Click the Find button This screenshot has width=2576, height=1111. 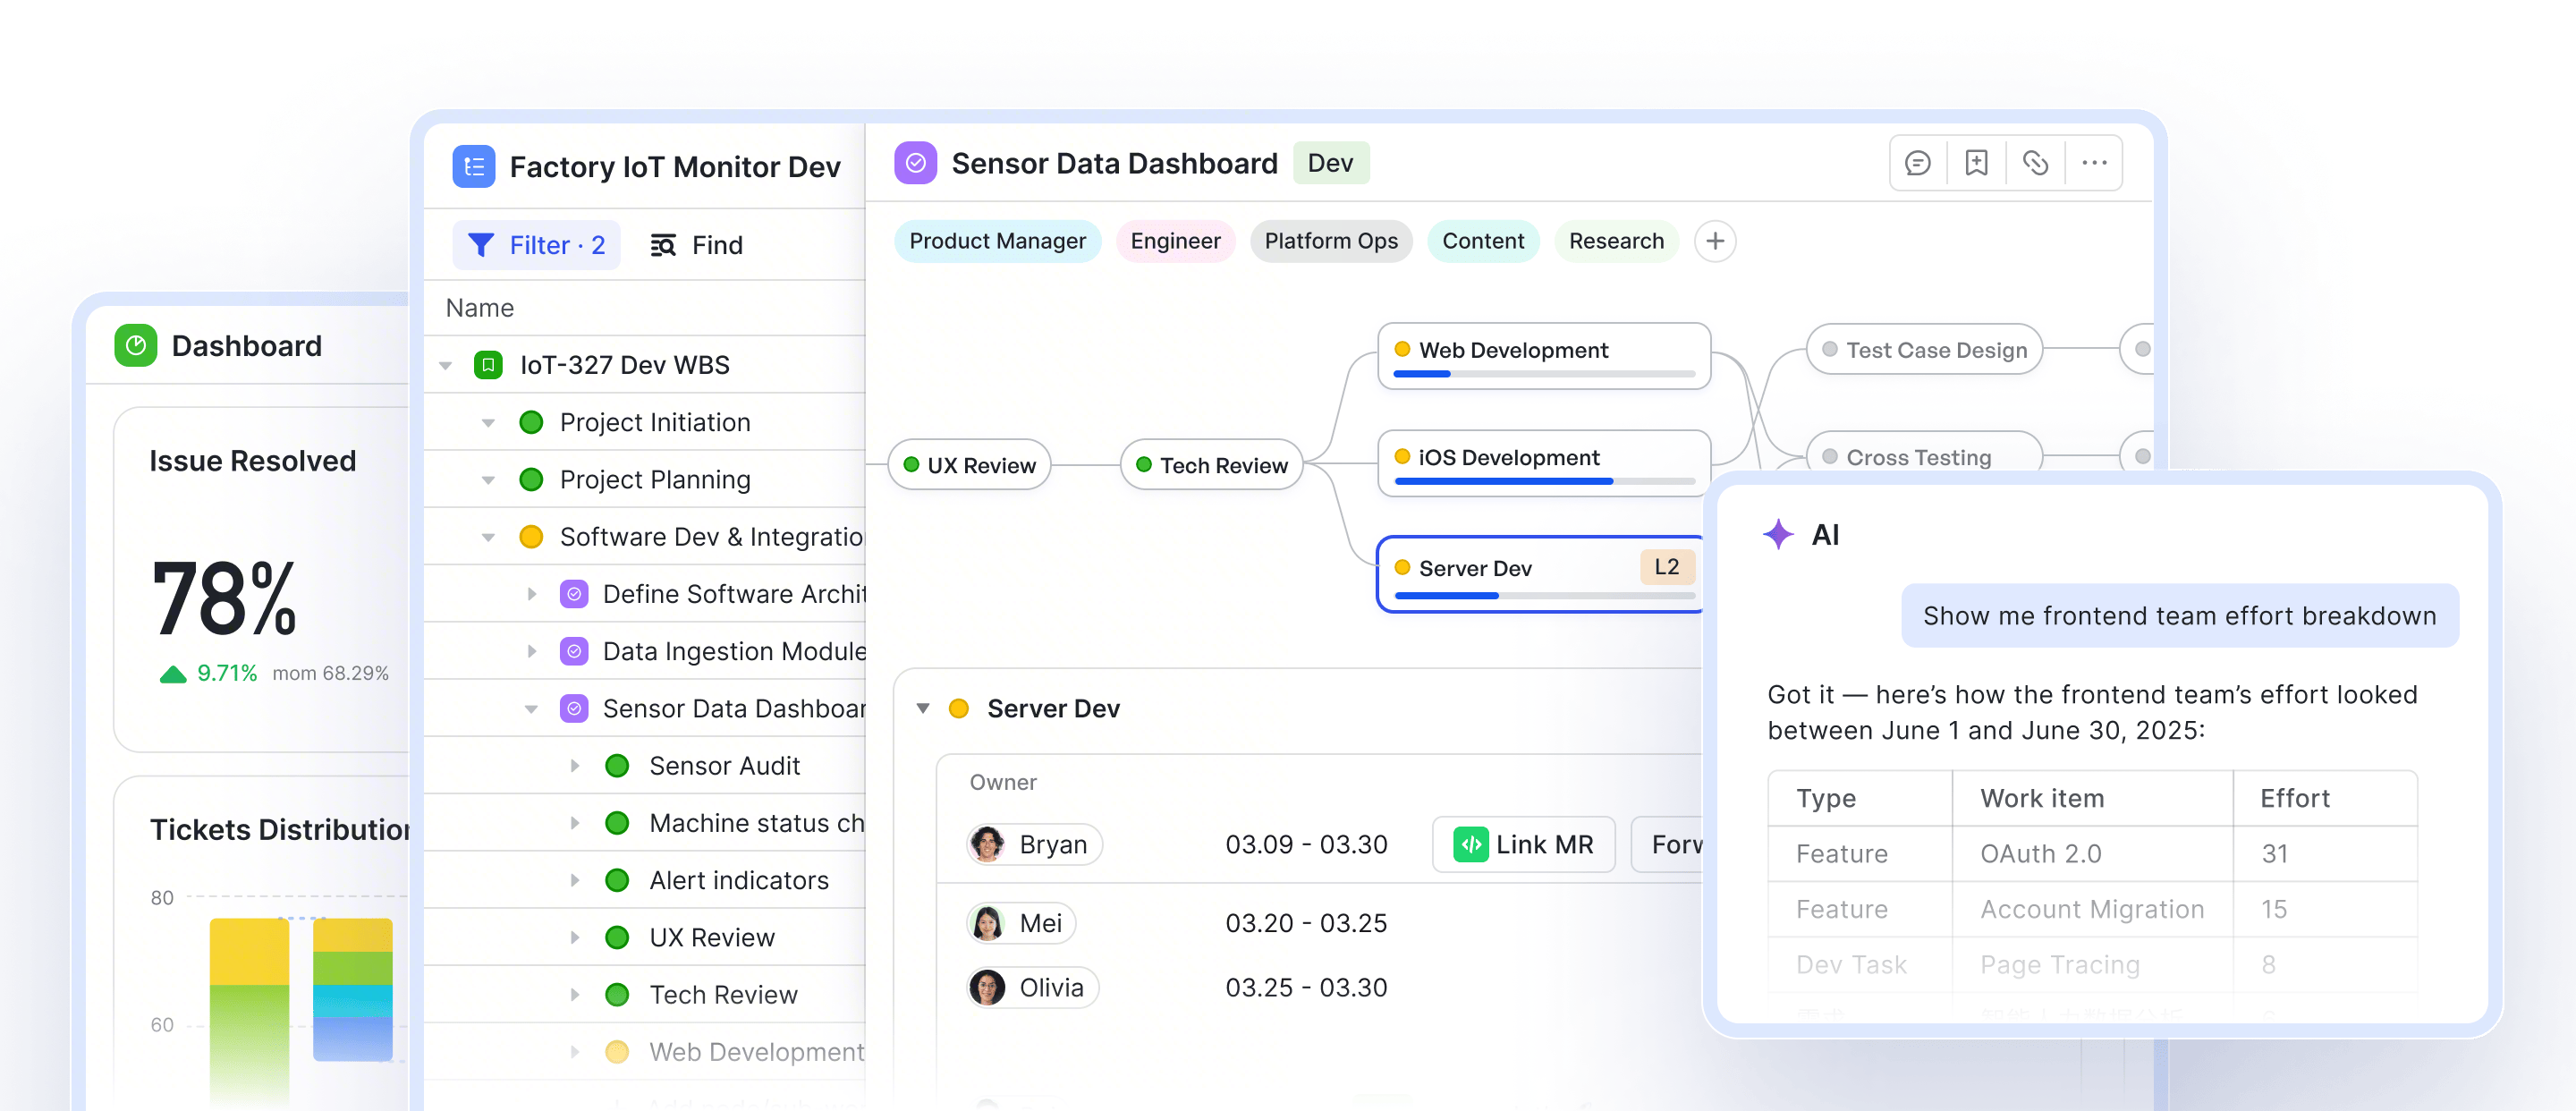[697, 245]
